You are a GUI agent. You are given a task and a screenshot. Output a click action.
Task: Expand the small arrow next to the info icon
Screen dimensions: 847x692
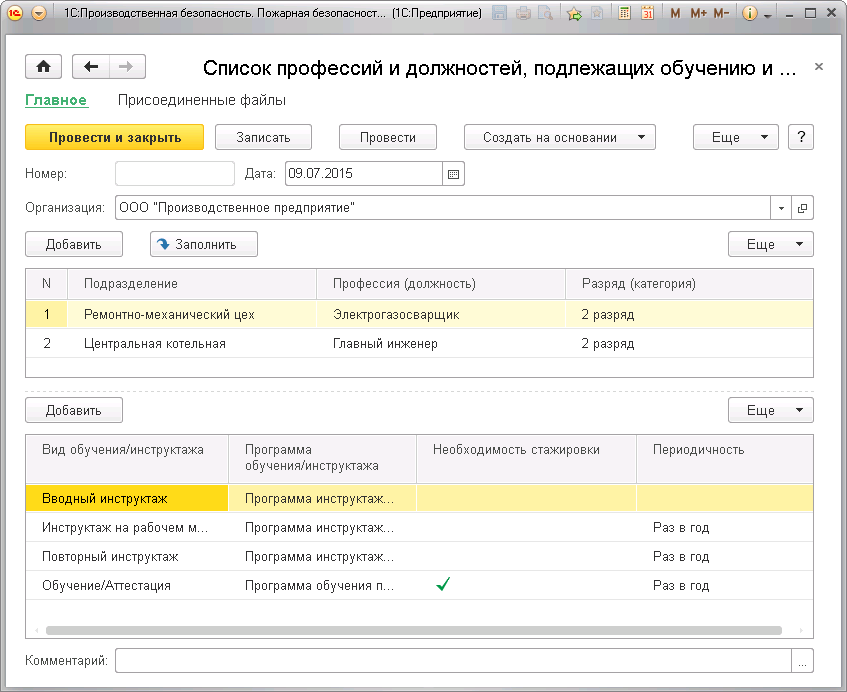[768, 15]
